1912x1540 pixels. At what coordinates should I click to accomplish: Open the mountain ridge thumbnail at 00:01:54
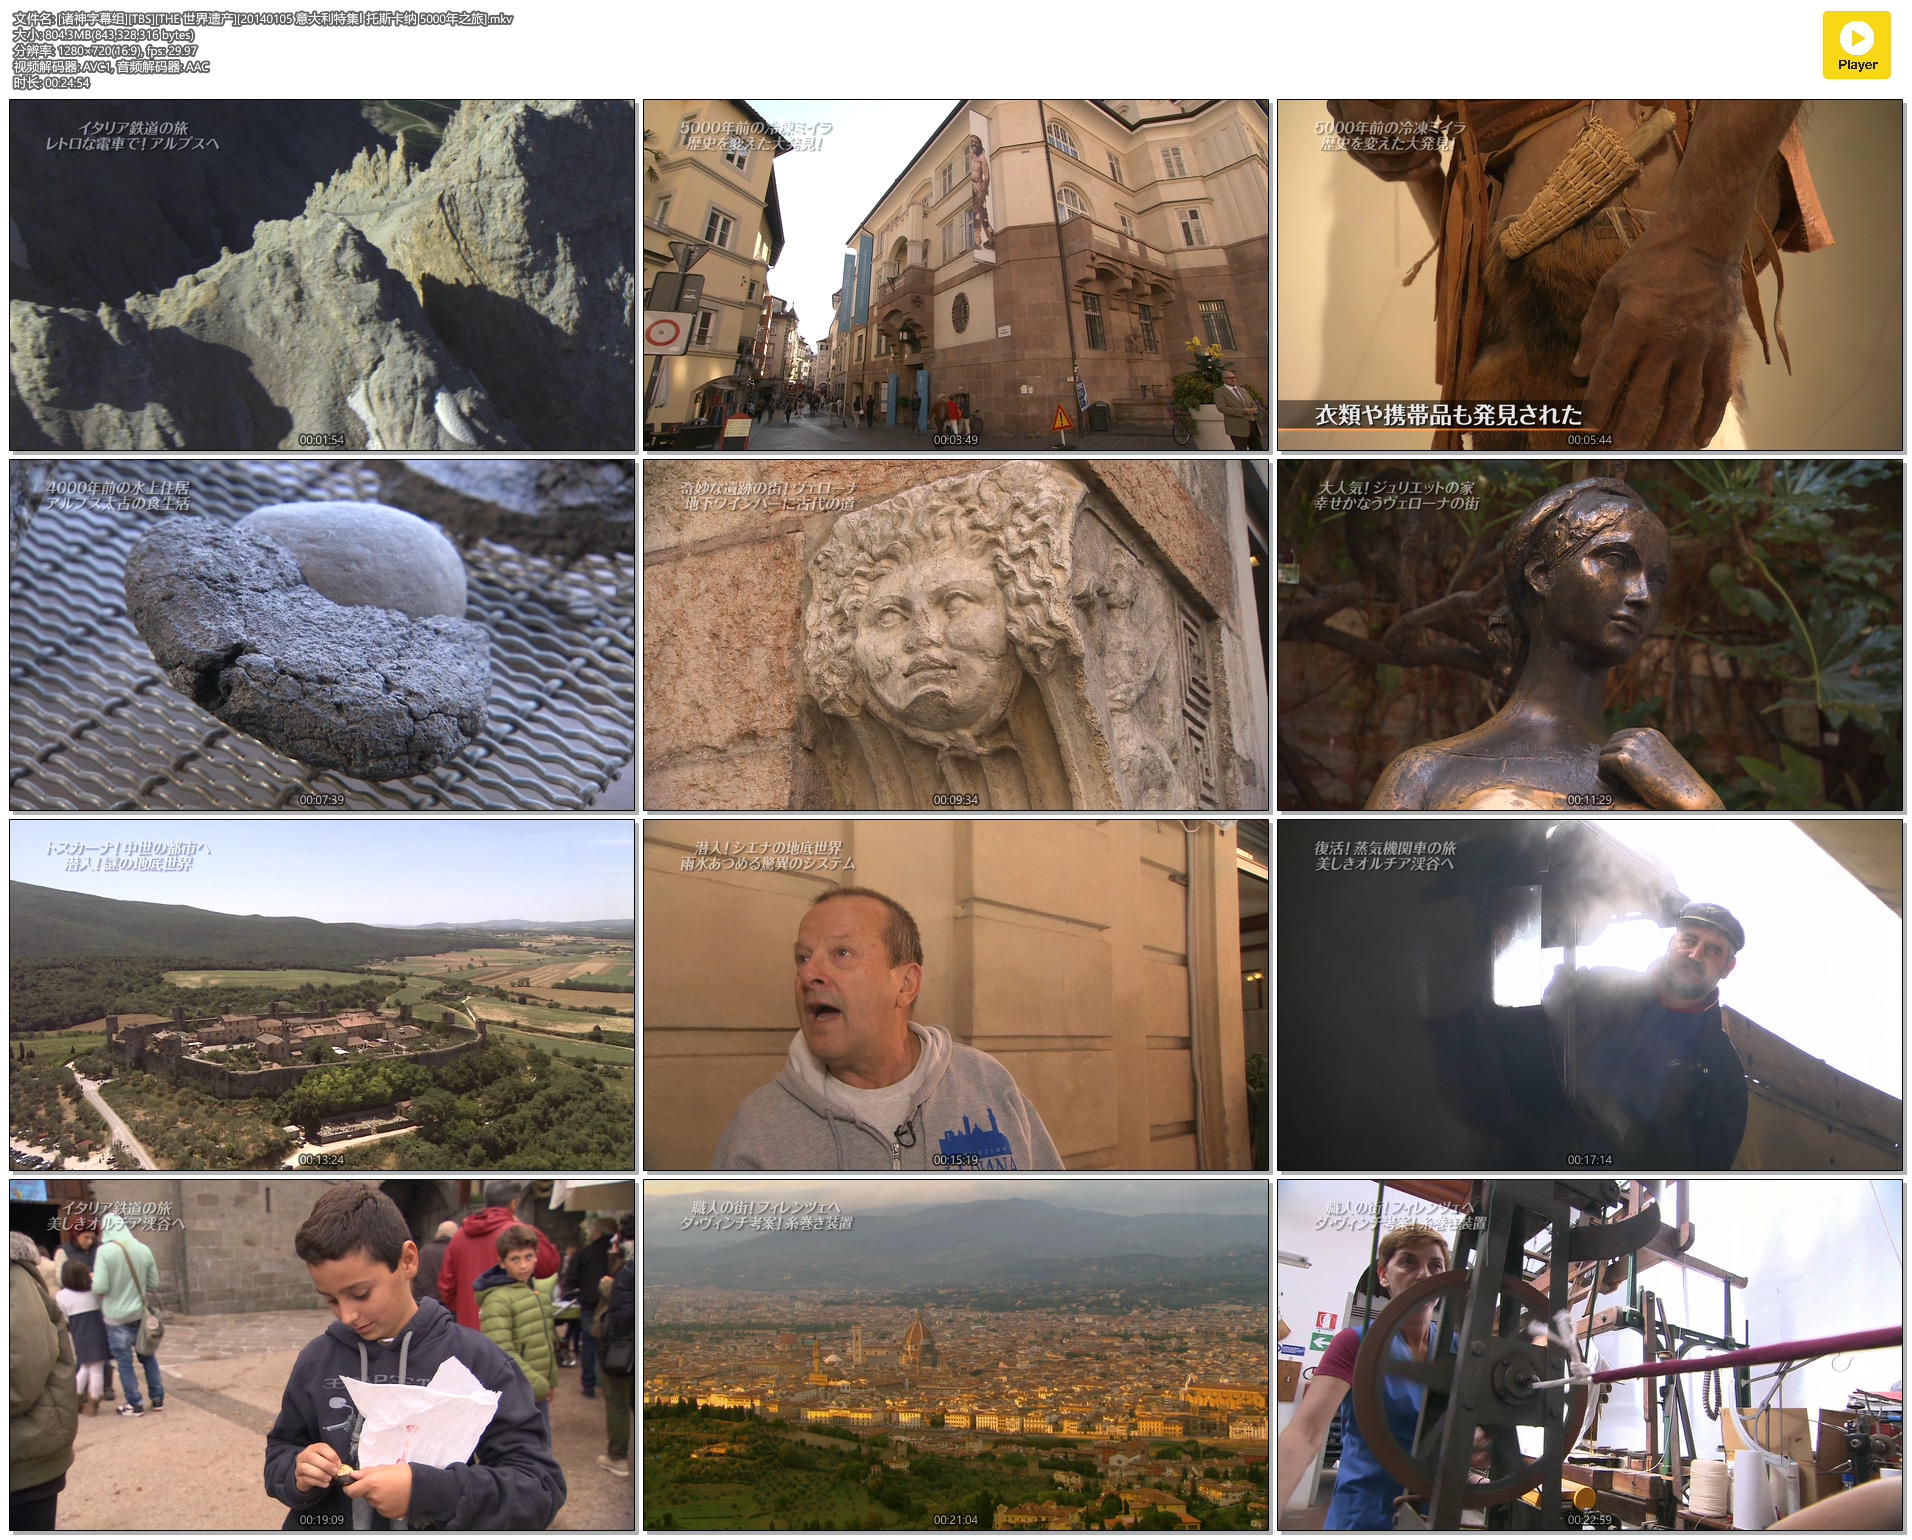coord(322,275)
